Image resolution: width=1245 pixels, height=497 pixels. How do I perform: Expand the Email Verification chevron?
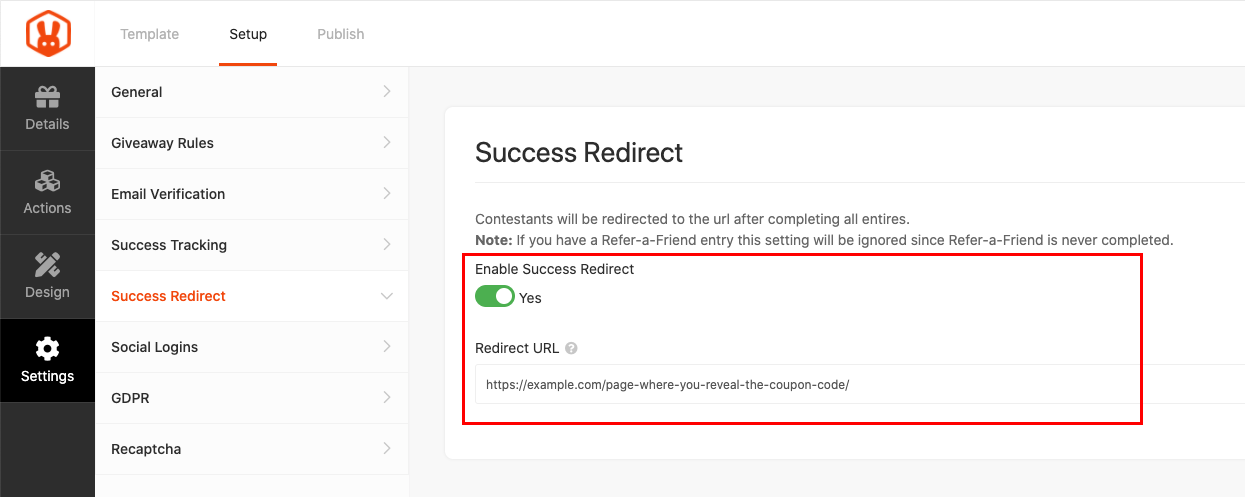click(x=387, y=194)
